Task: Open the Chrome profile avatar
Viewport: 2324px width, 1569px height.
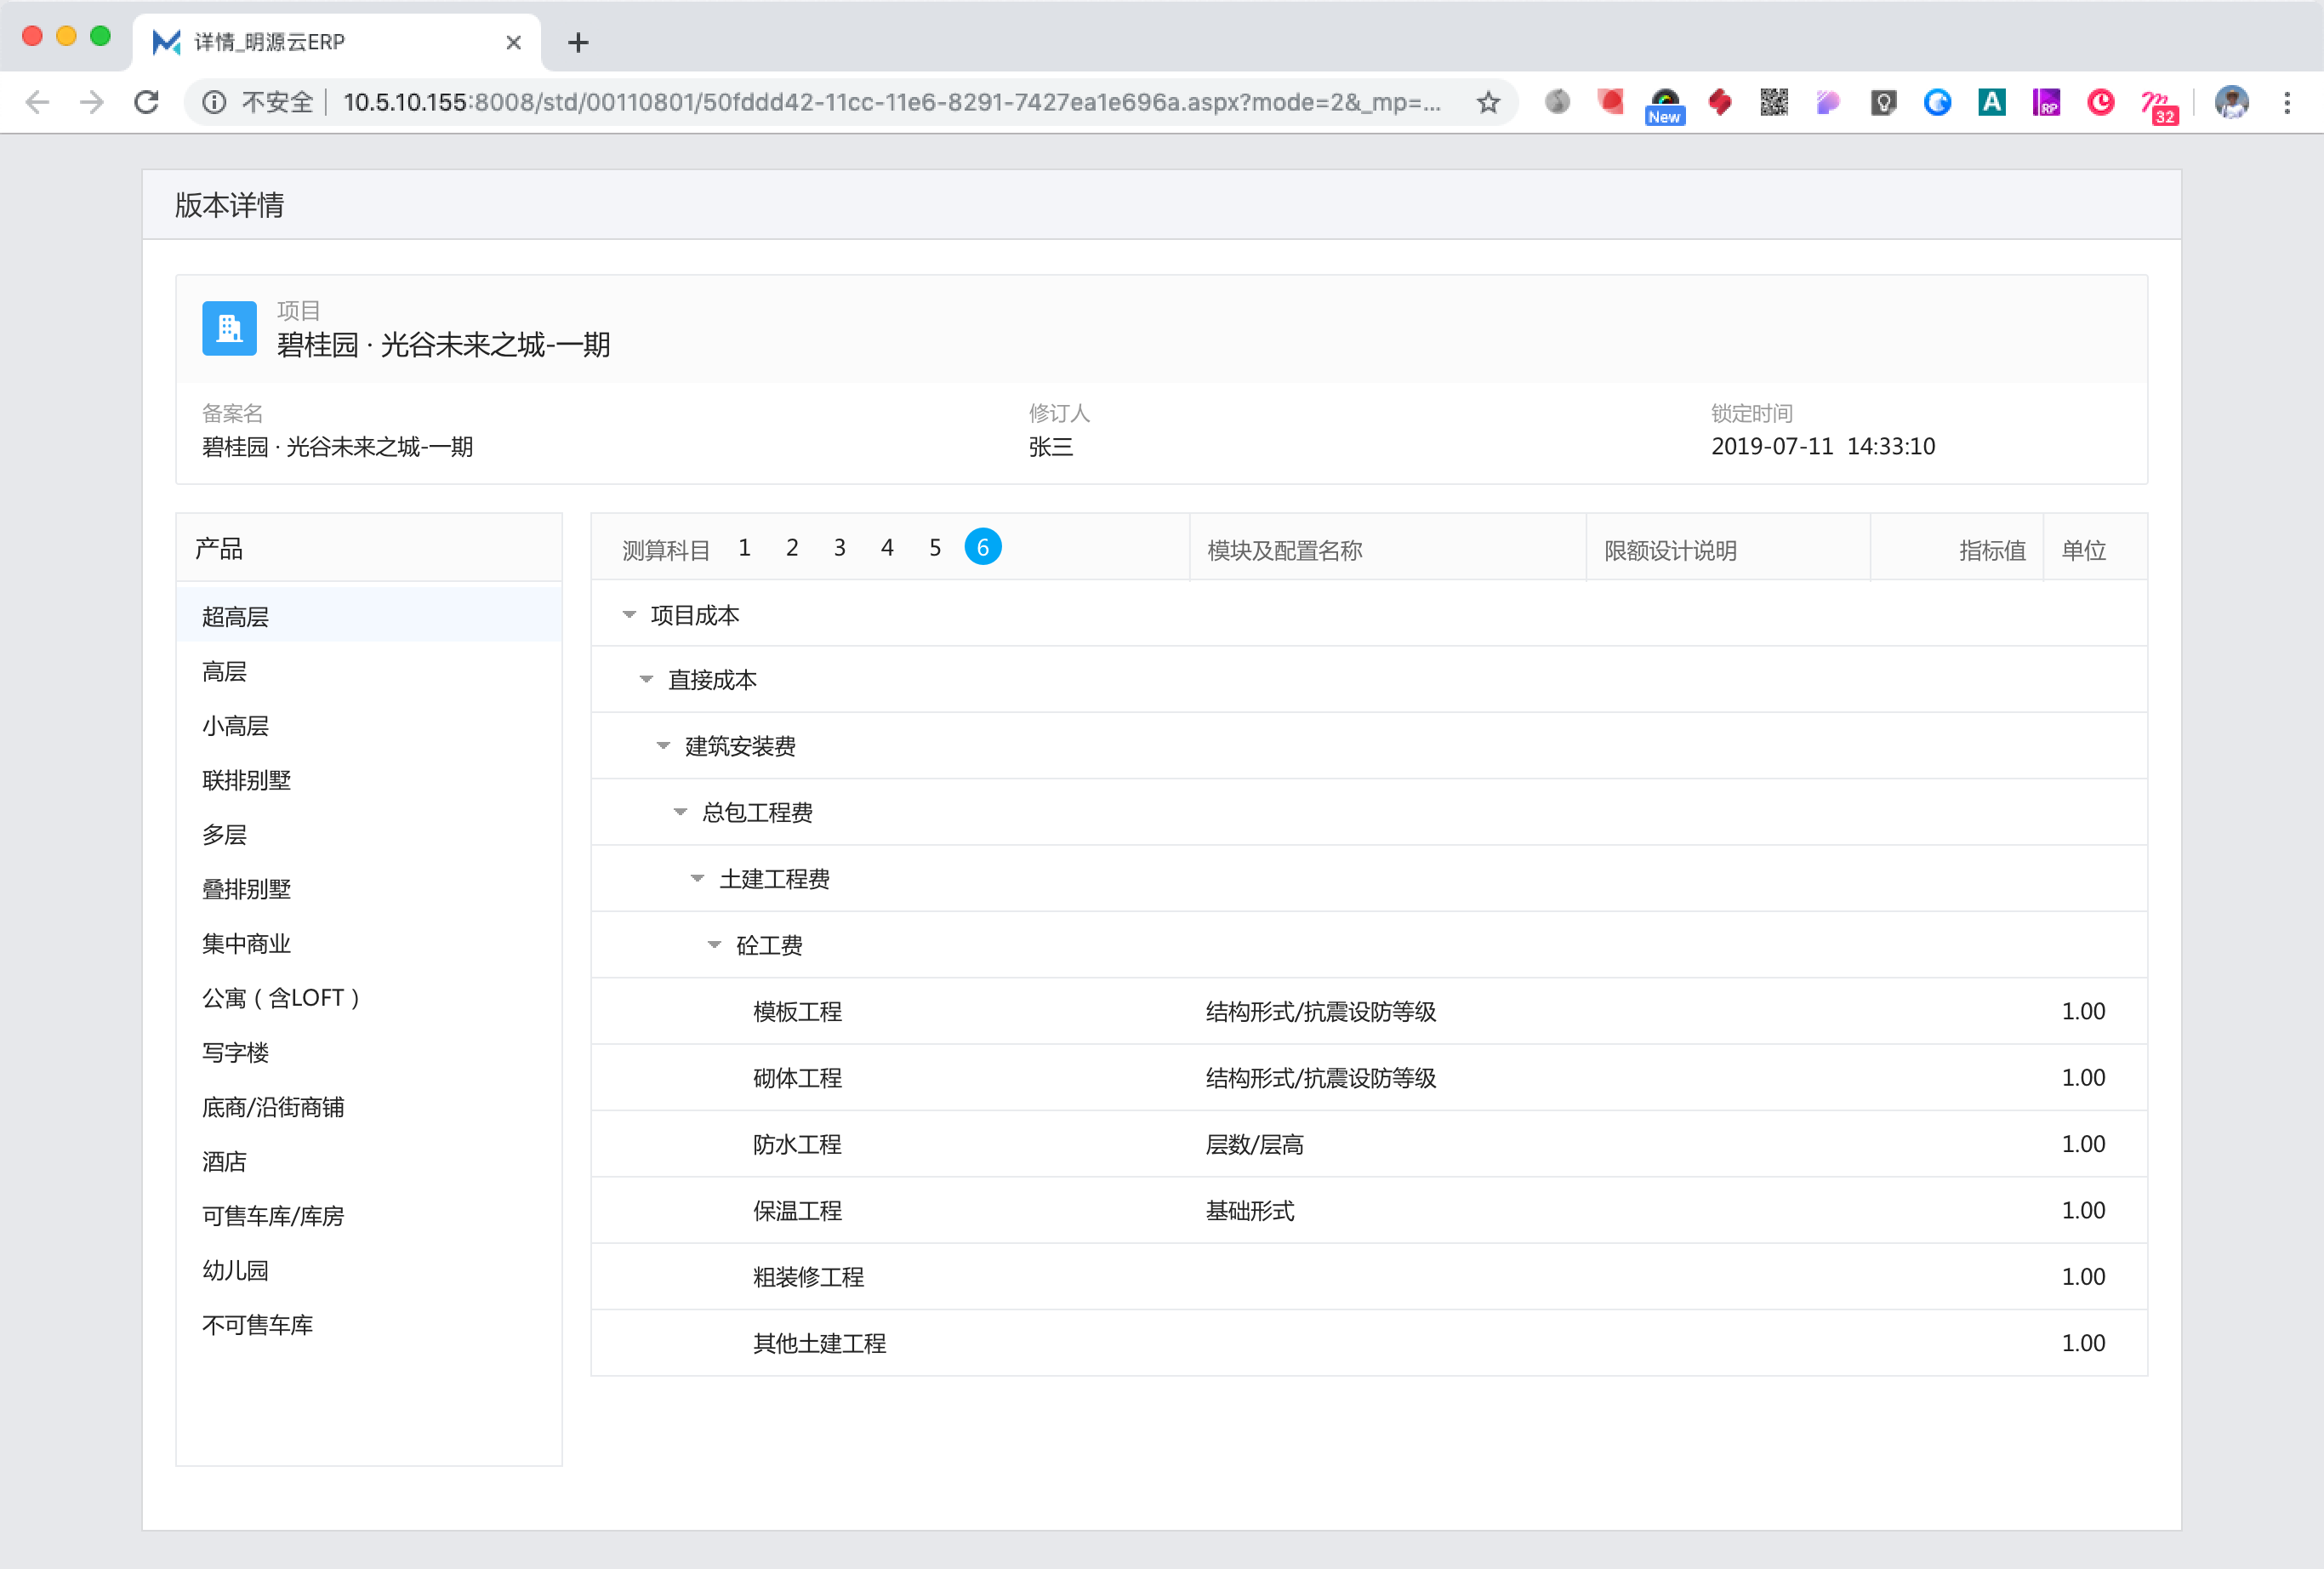Action: point(2231,102)
